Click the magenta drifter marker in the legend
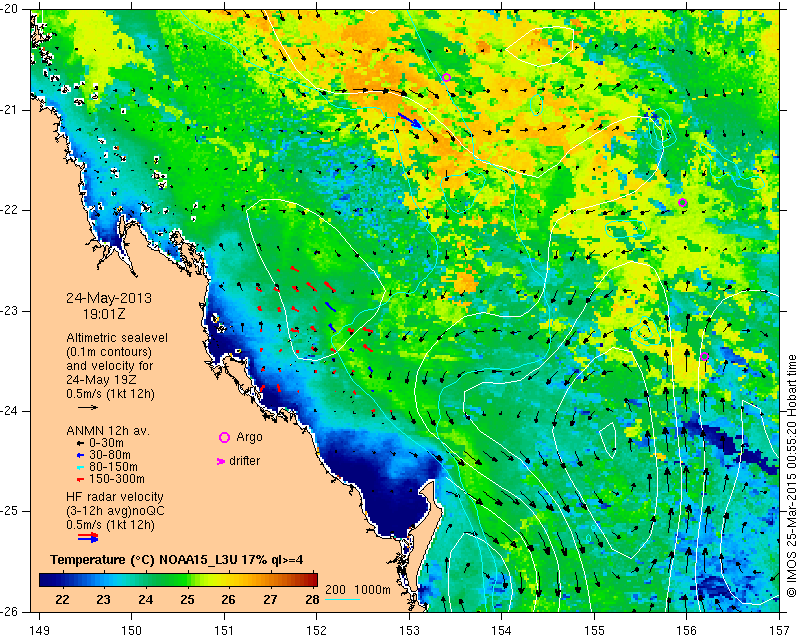Viewport: 800px width, 640px height. (221, 461)
